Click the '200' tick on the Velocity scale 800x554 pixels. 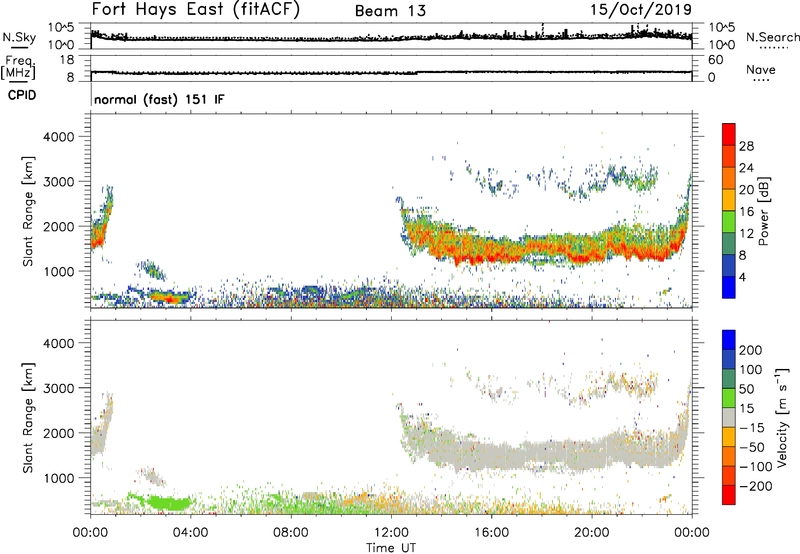[x=751, y=350]
